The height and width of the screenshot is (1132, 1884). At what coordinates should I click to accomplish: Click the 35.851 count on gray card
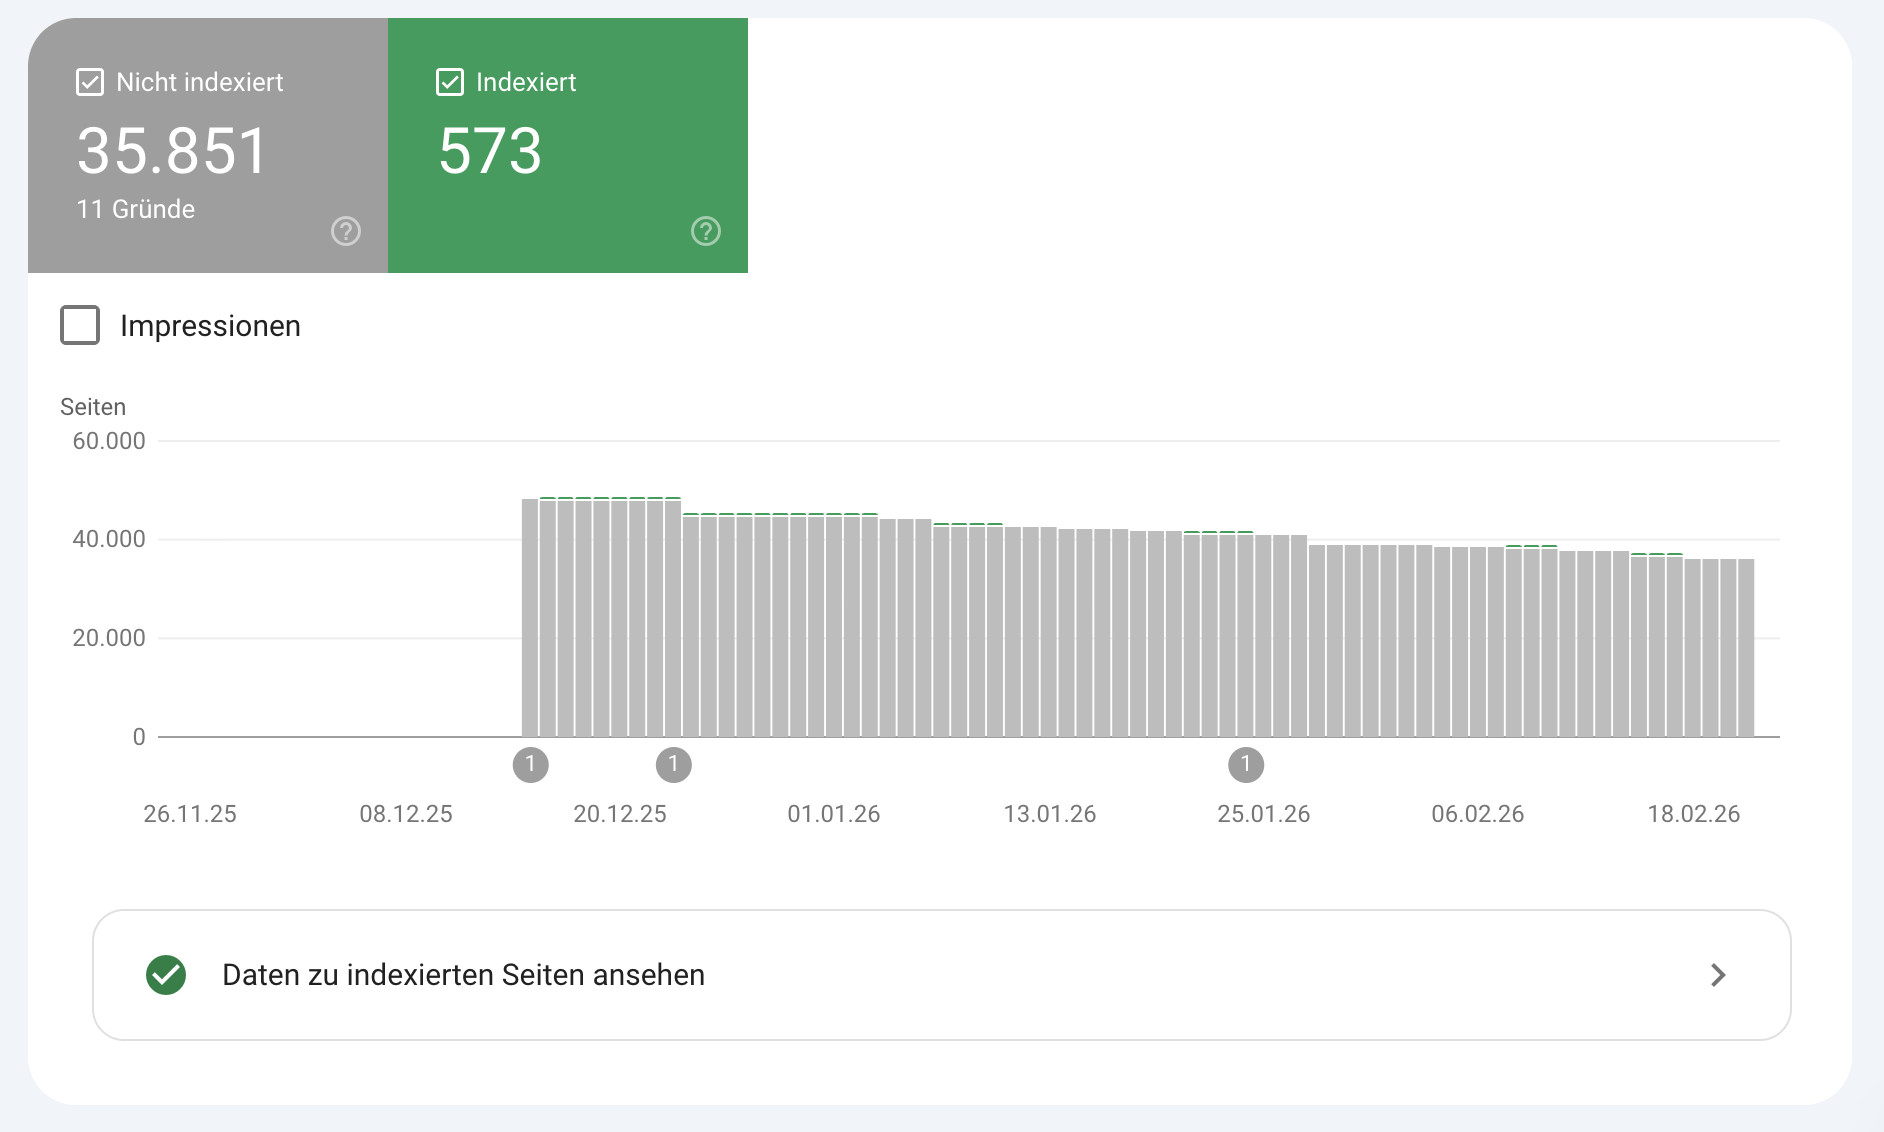click(x=172, y=151)
